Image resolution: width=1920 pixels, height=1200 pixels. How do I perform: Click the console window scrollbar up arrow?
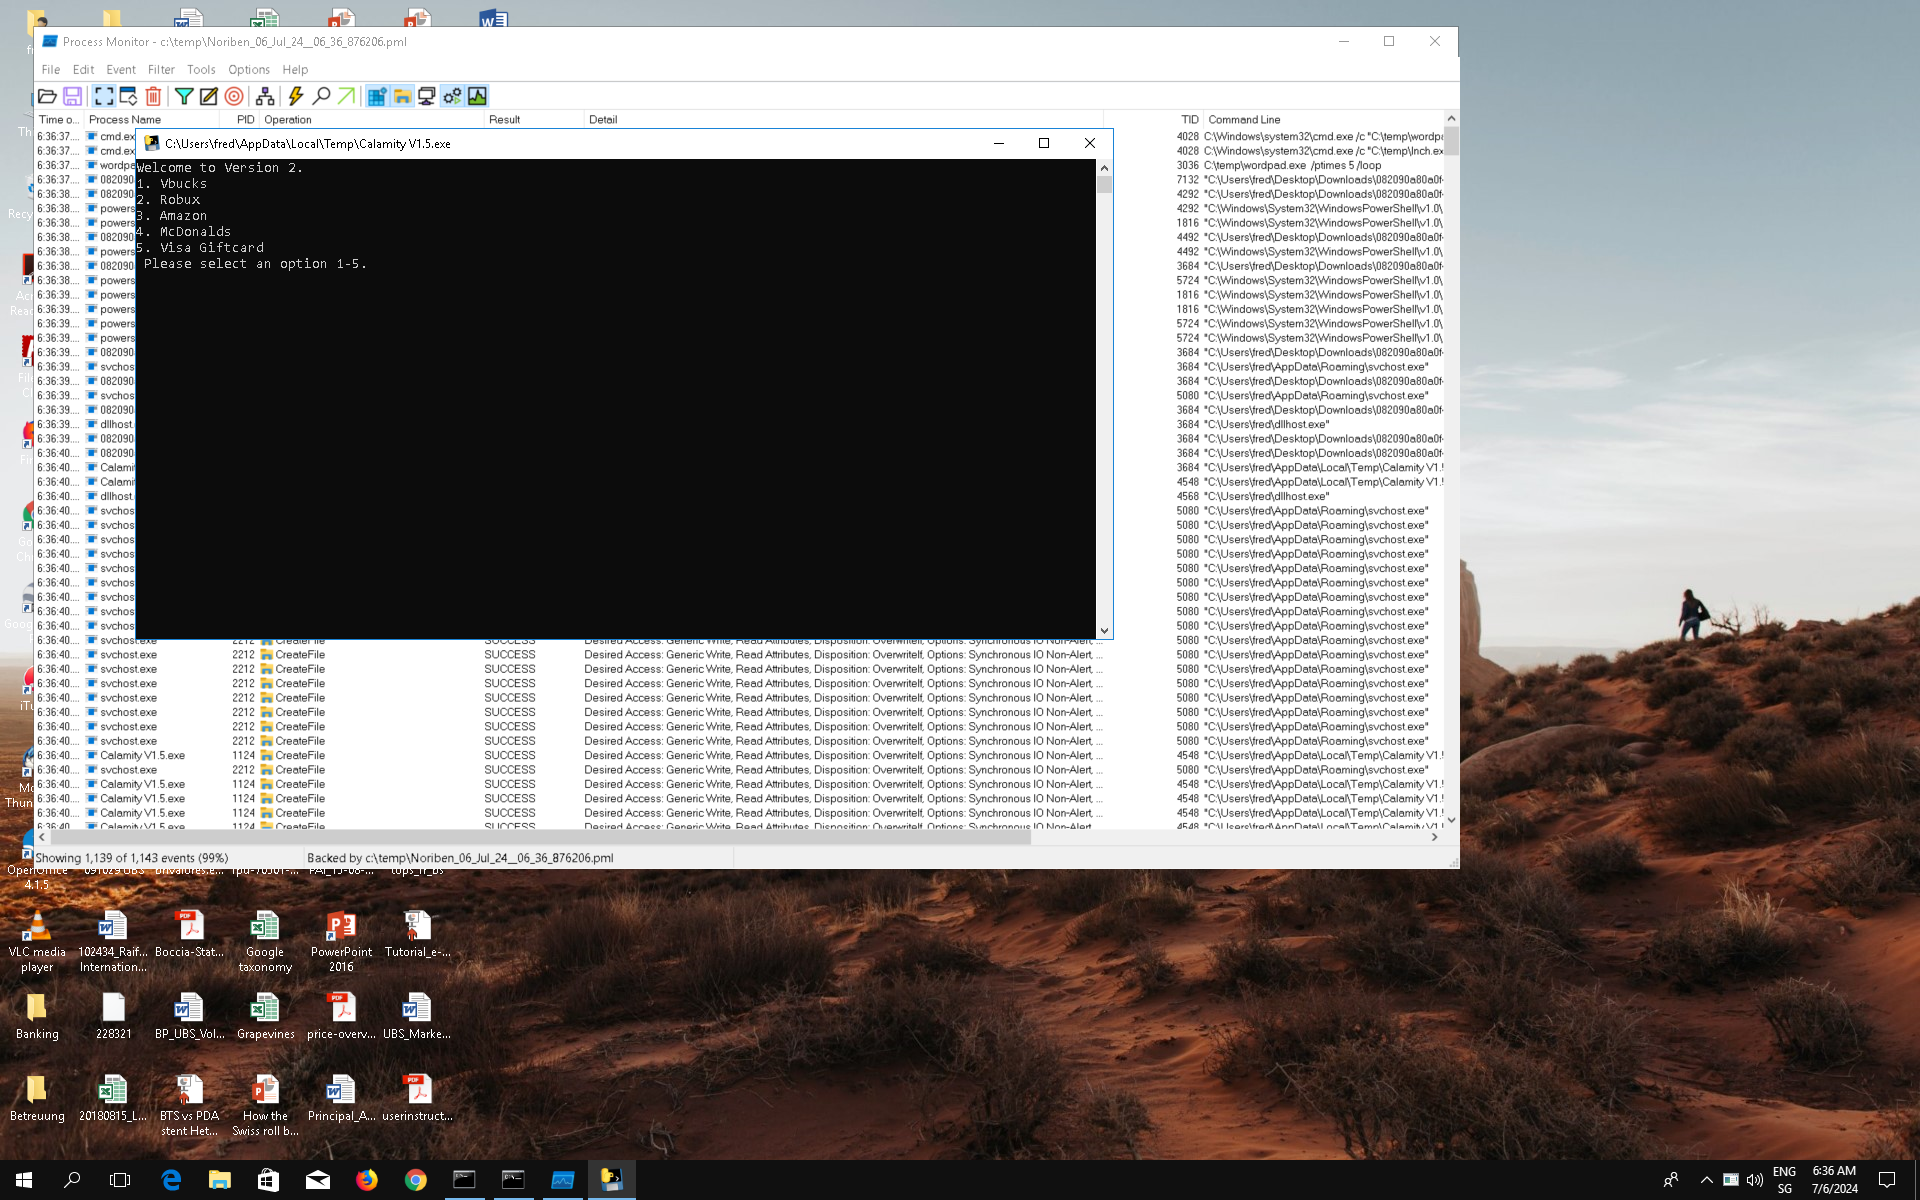1104,167
